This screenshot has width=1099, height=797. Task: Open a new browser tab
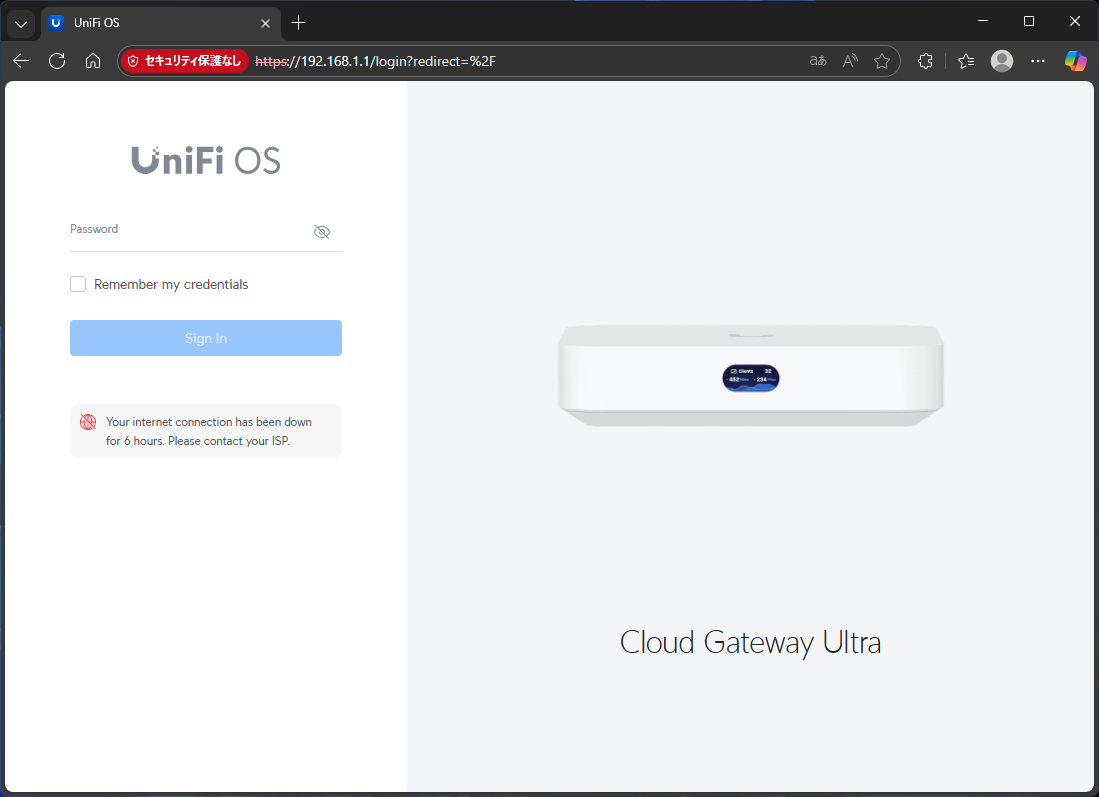coord(298,22)
